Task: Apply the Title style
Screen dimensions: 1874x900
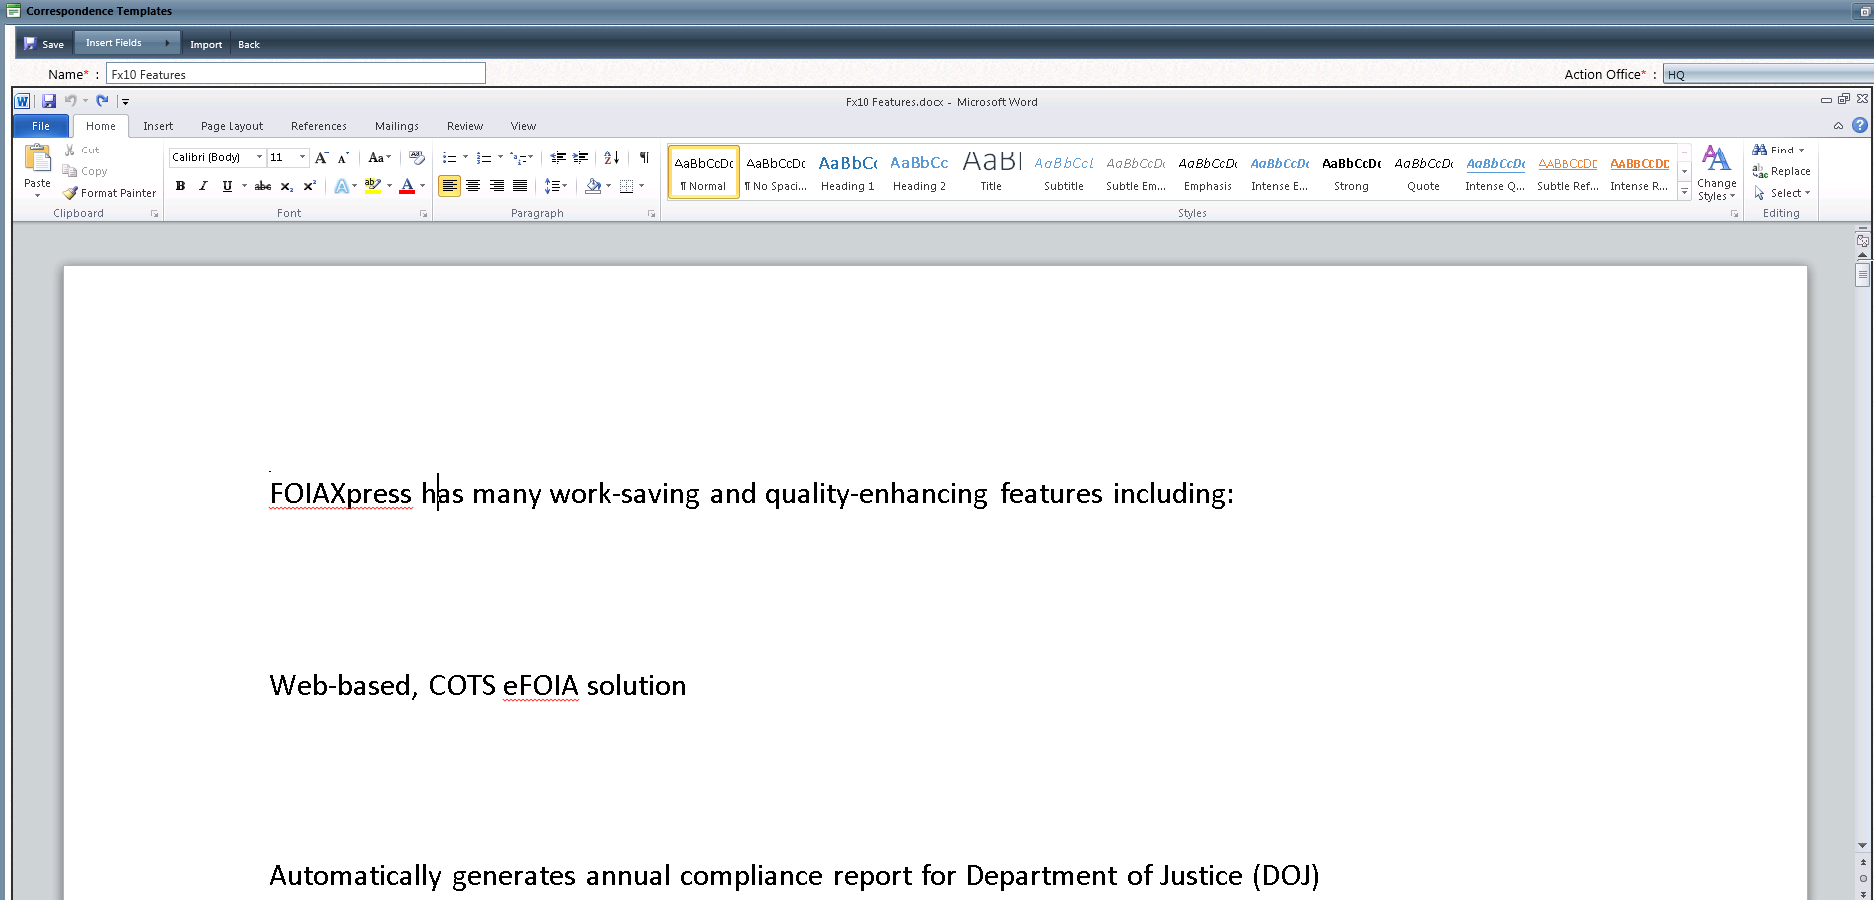Action: 991,172
